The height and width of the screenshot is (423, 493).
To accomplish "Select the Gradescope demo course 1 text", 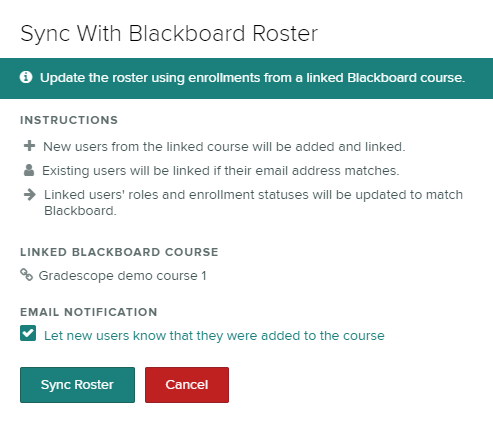I will point(123,276).
